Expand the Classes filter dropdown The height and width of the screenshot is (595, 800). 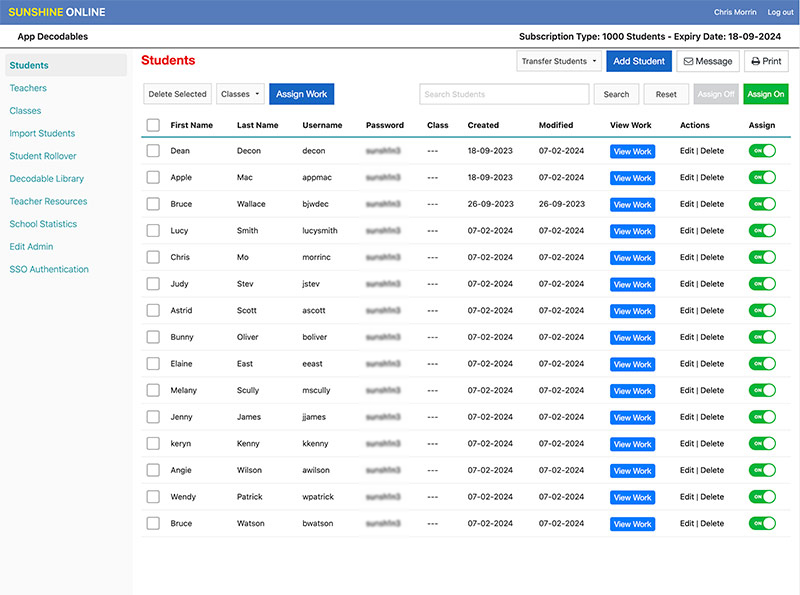click(240, 93)
